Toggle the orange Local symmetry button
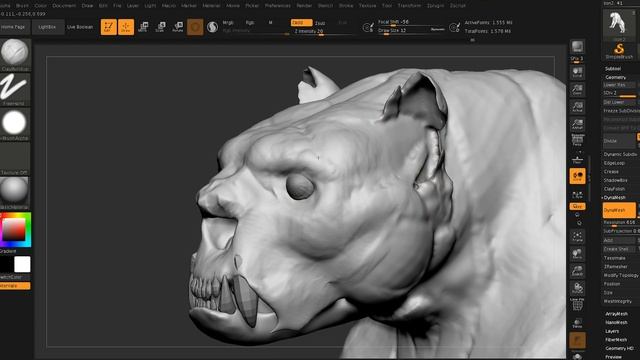 pyautogui.click(x=578, y=176)
